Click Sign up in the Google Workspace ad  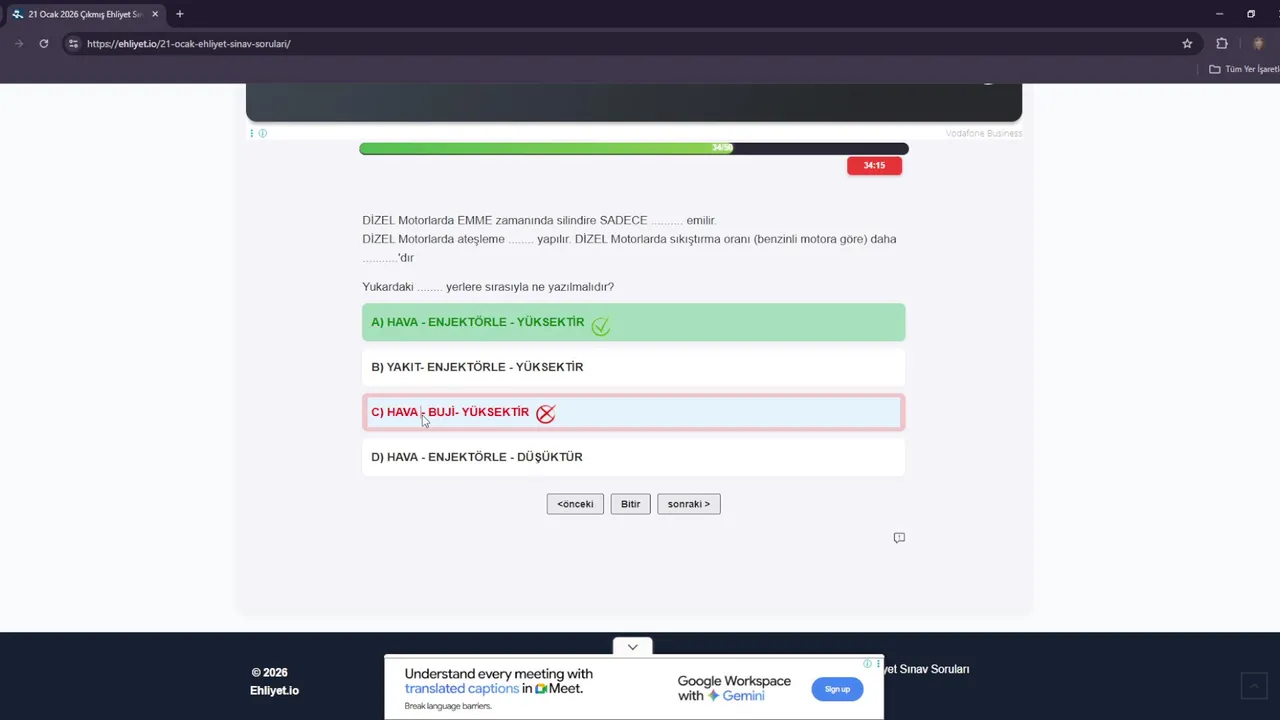(x=837, y=689)
